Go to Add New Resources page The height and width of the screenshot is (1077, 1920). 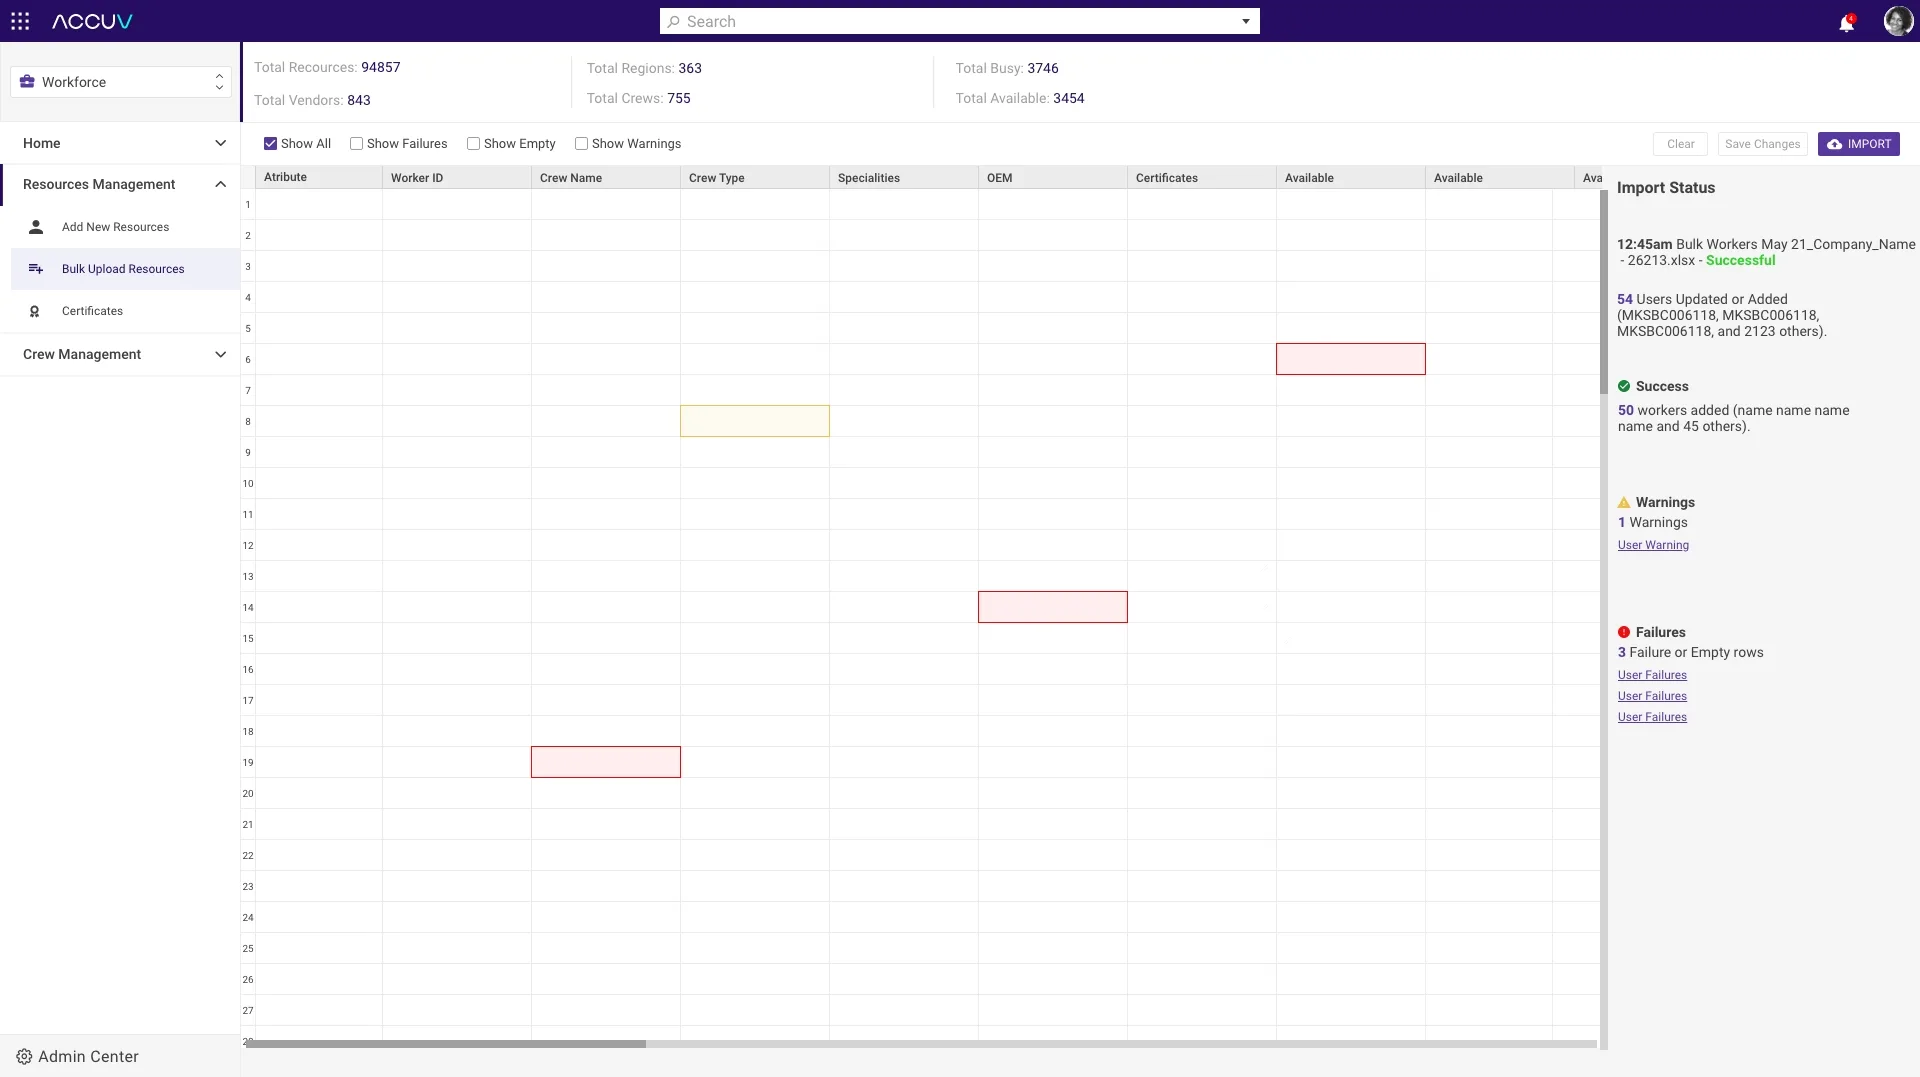pyautogui.click(x=125, y=227)
